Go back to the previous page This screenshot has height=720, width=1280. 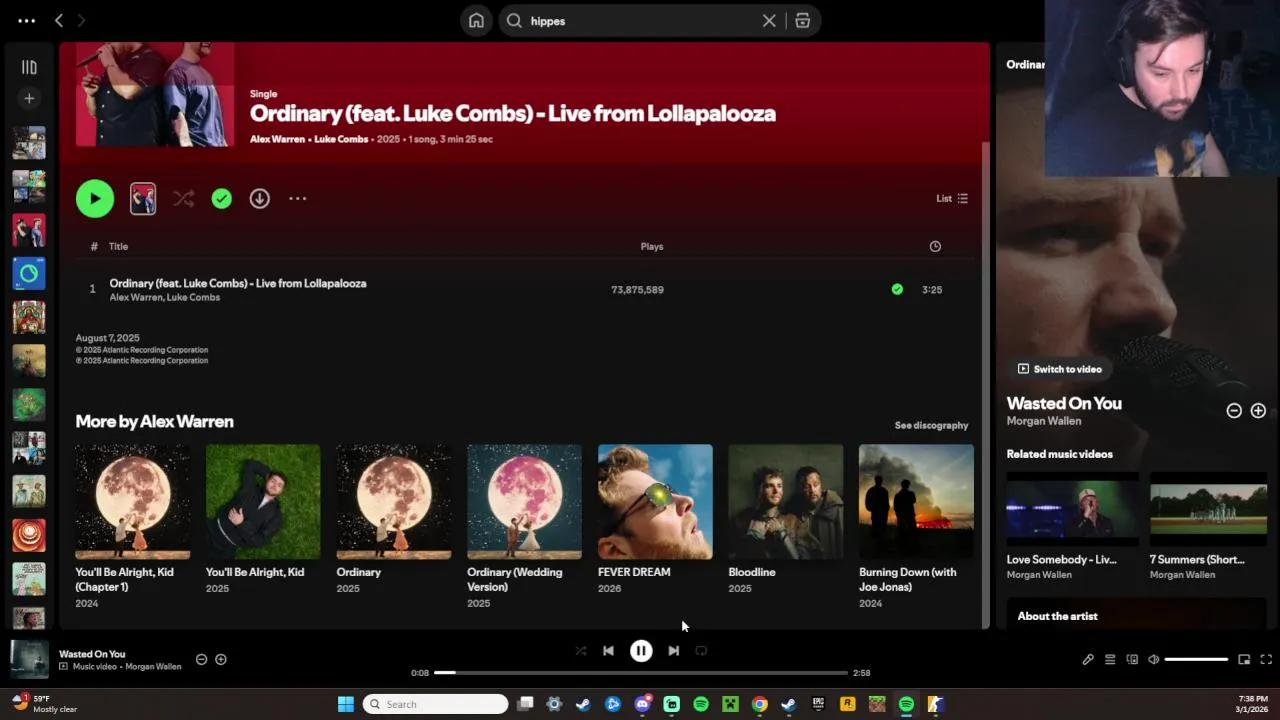pyautogui.click(x=59, y=20)
